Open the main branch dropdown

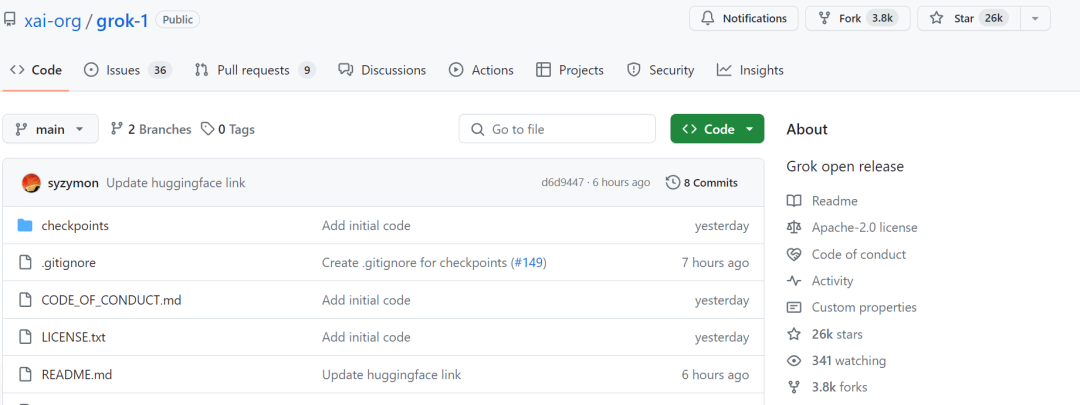point(51,129)
